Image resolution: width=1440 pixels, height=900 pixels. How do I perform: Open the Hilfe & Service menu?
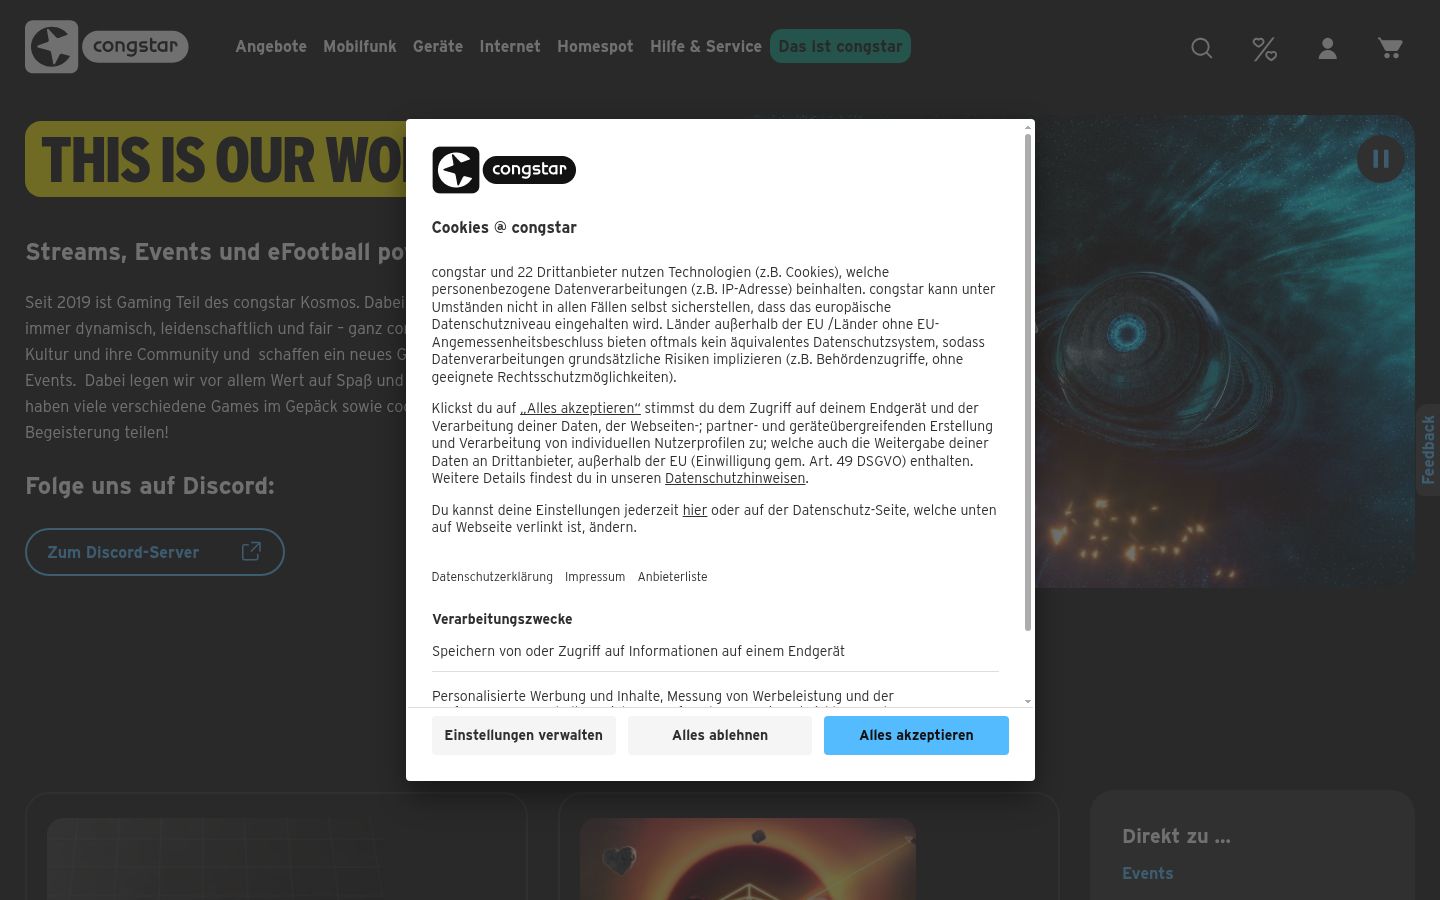[x=706, y=46]
